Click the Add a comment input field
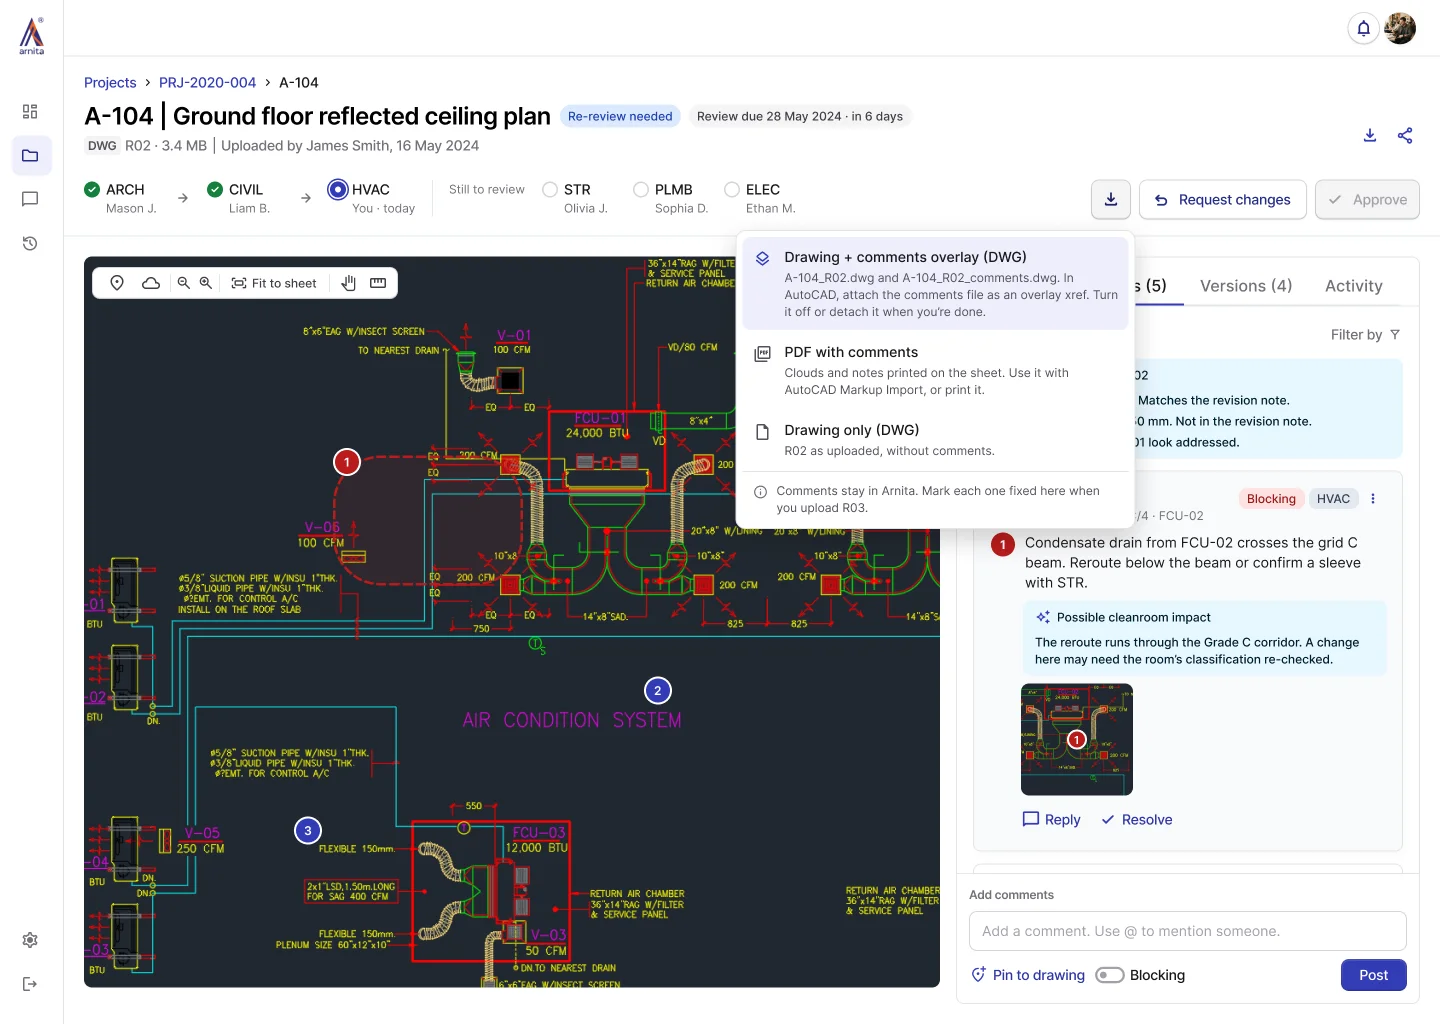Viewport: 1440px width, 1024px height. pyautogui.click(x=1187, y=931)
